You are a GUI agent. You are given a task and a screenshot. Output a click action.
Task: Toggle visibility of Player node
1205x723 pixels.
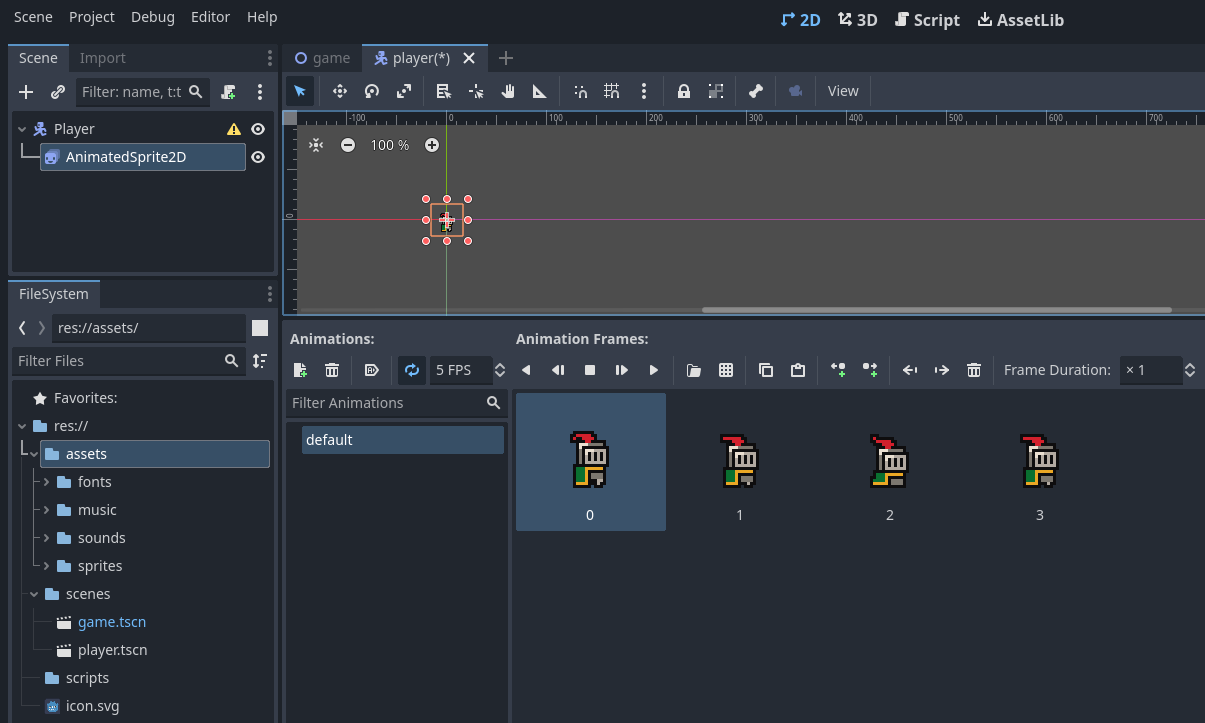click(x=258, y=129)
